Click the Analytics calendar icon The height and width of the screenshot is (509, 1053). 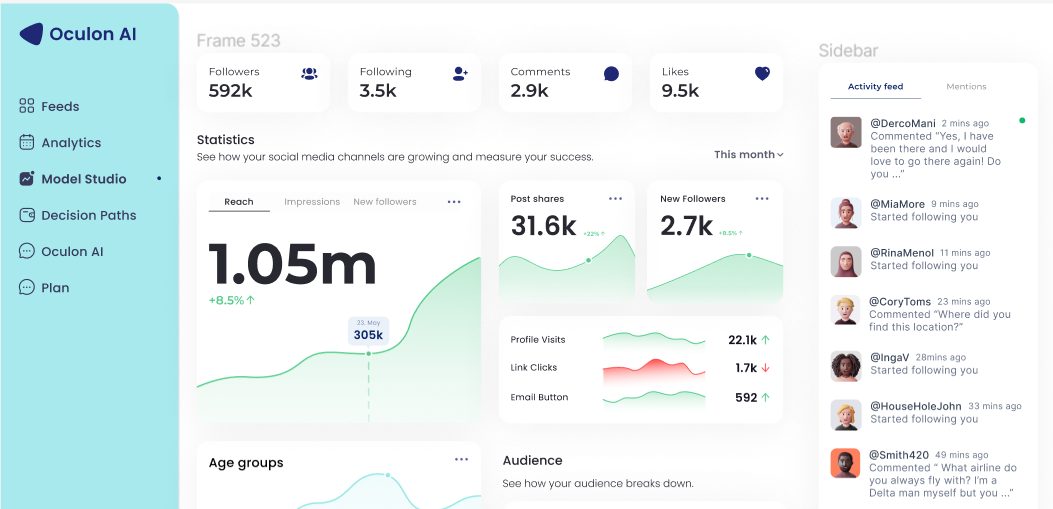pos(27,143)
